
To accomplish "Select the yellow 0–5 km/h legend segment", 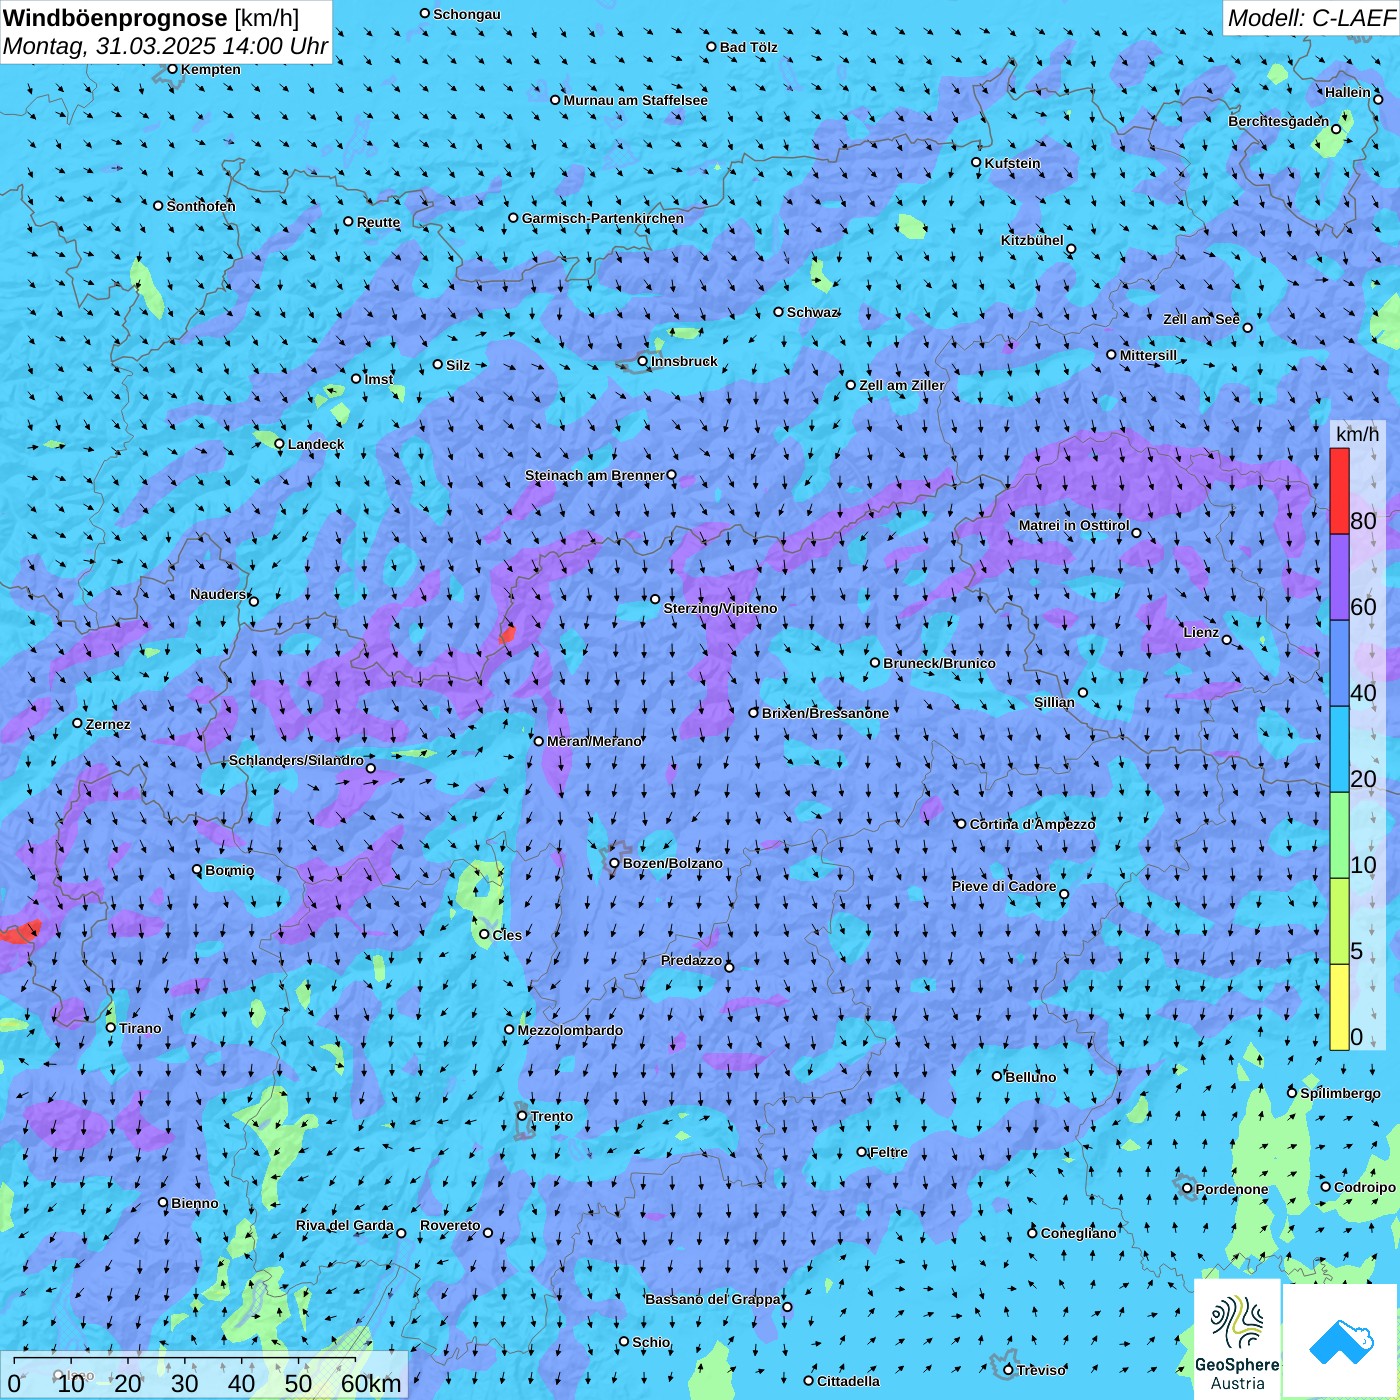I will [1339, 1008].
